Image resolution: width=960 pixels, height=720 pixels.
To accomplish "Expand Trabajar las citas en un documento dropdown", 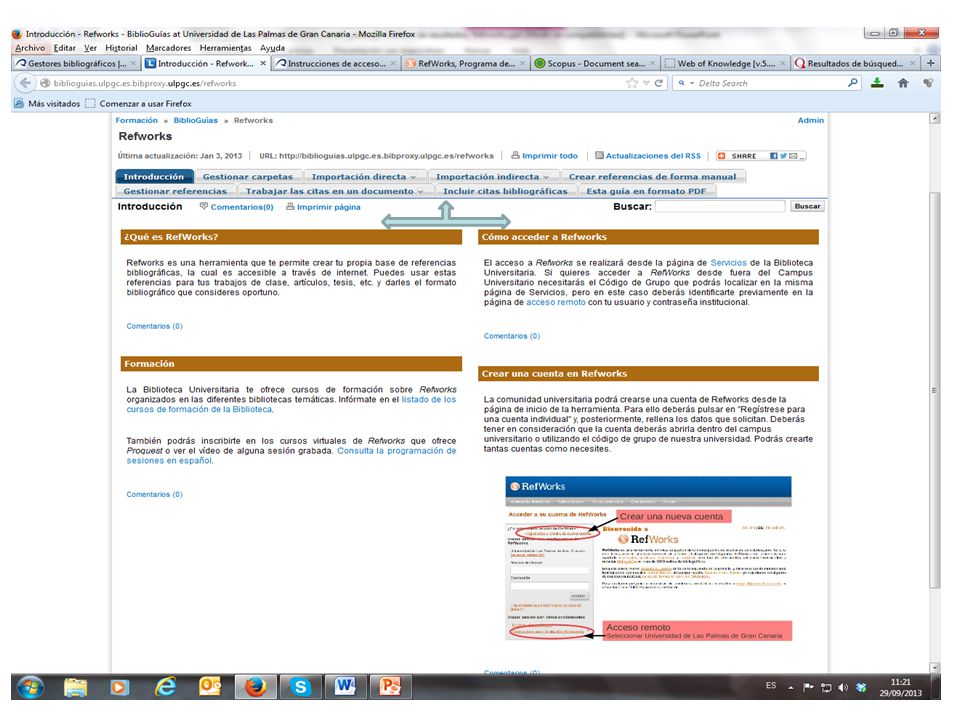I will point(420,192).
